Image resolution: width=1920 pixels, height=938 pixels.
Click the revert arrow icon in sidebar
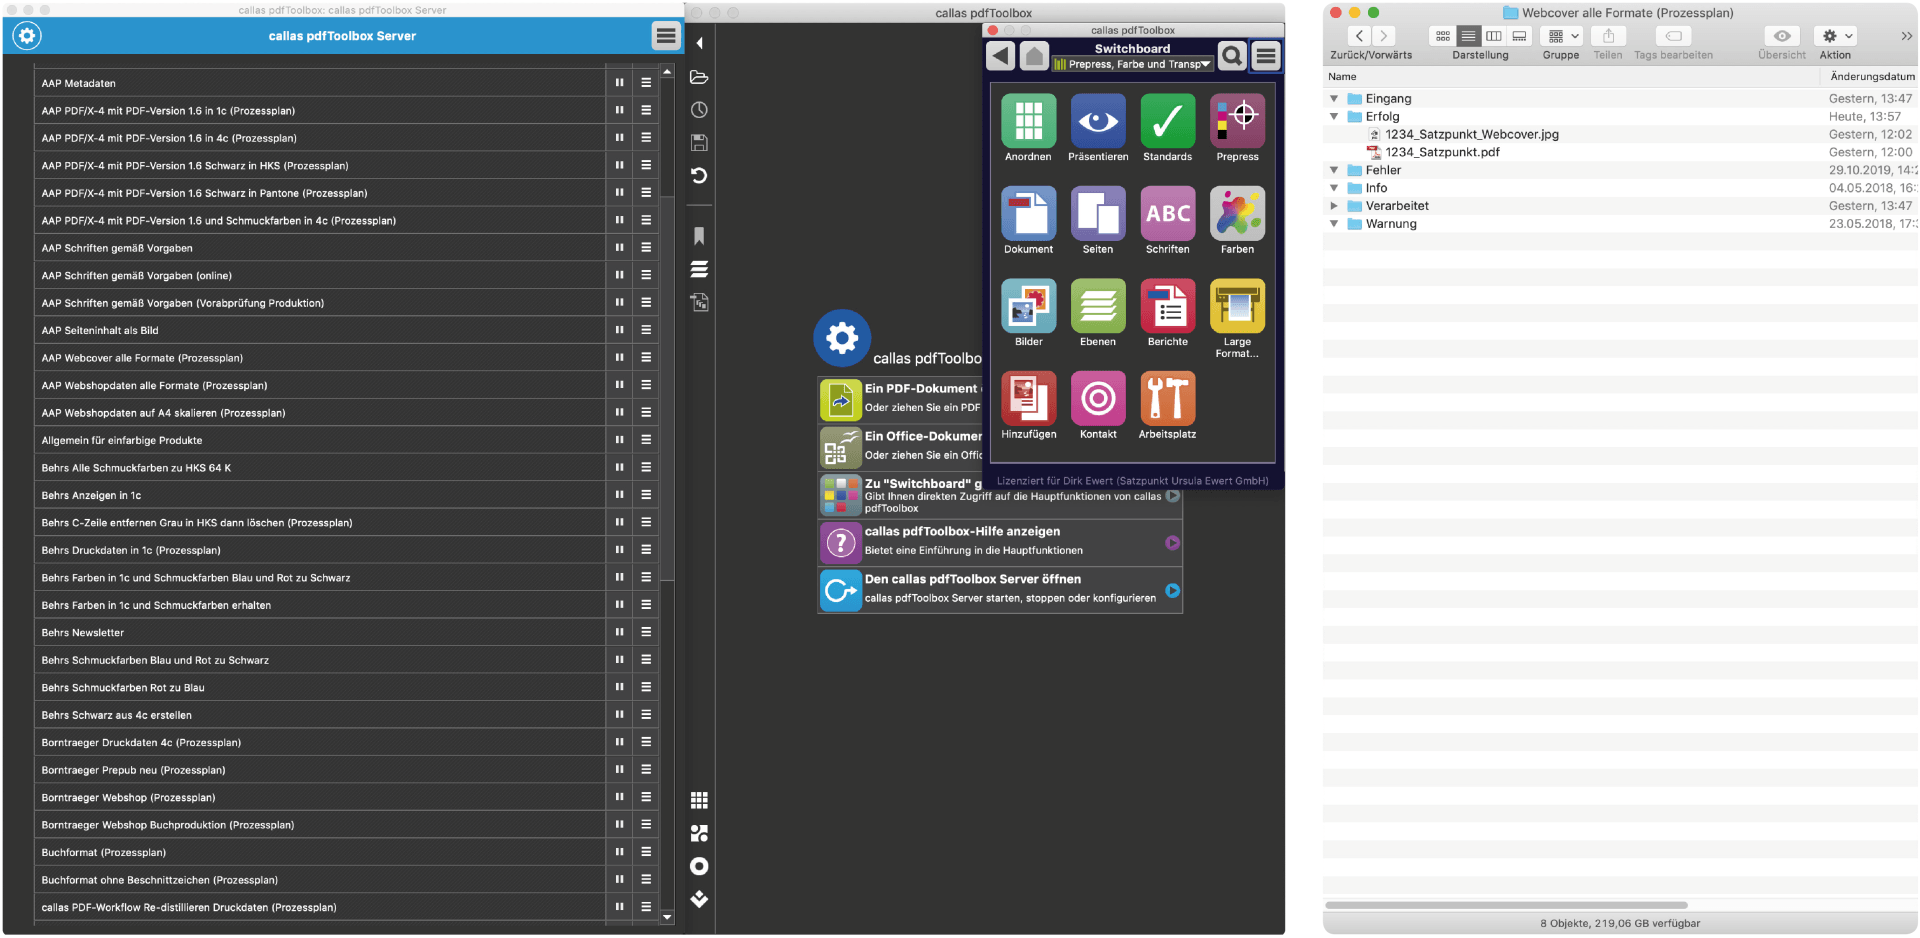point(699,176)
